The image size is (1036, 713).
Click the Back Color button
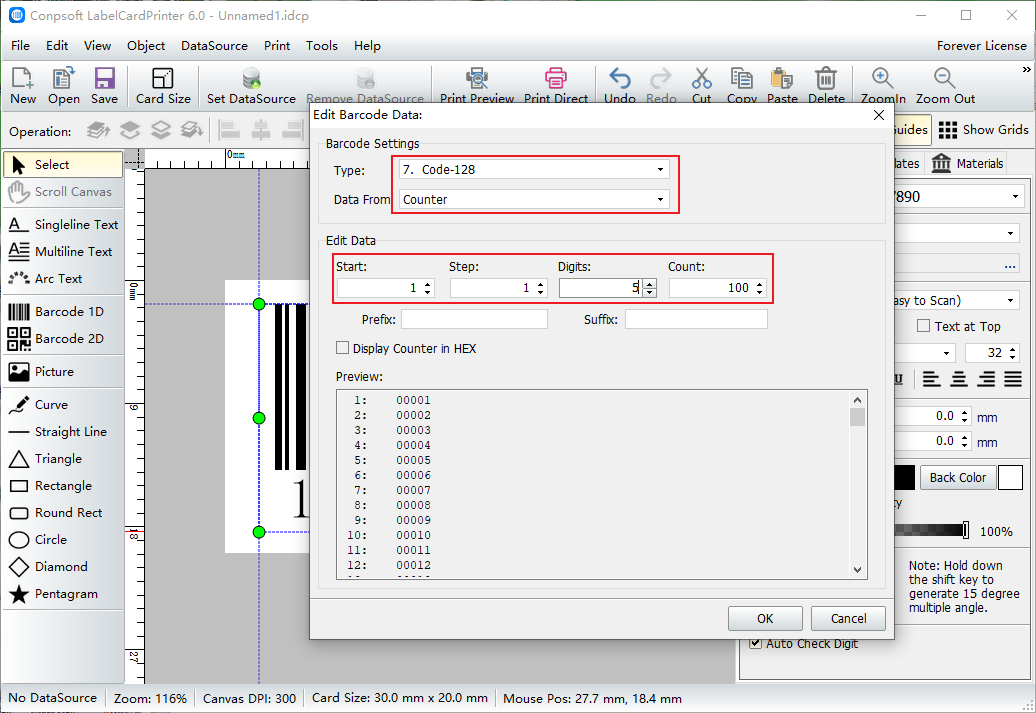click(x=957, y=477)
